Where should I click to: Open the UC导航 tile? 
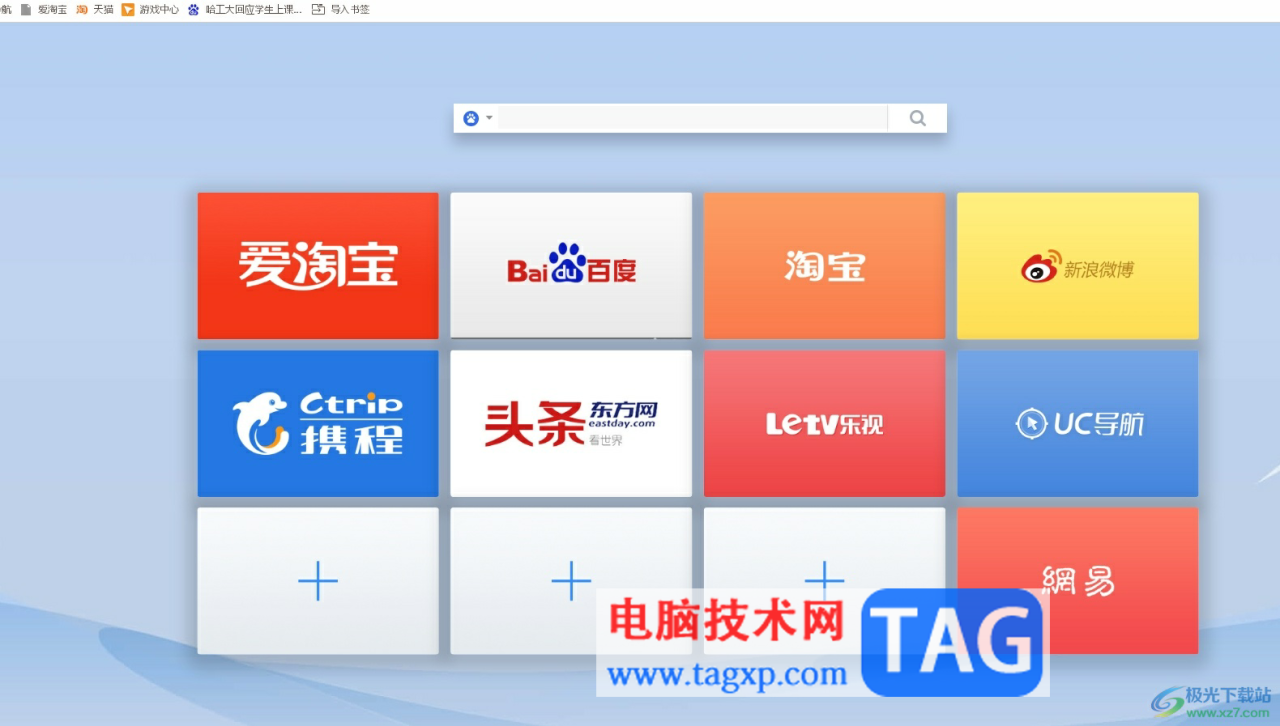pos(1077,423)
